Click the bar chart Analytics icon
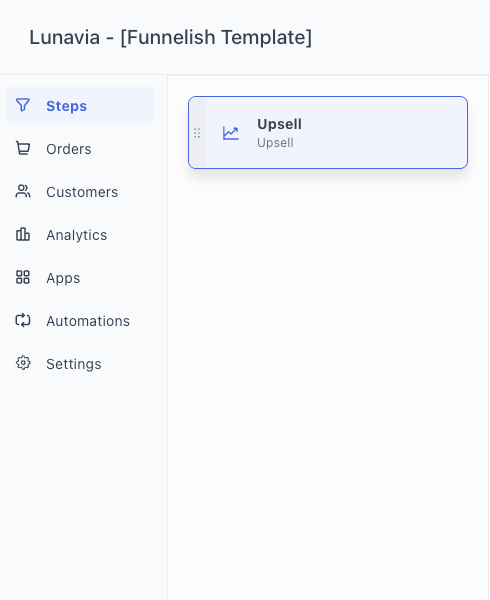The image size is (490, 600). [x=23, y=234]
